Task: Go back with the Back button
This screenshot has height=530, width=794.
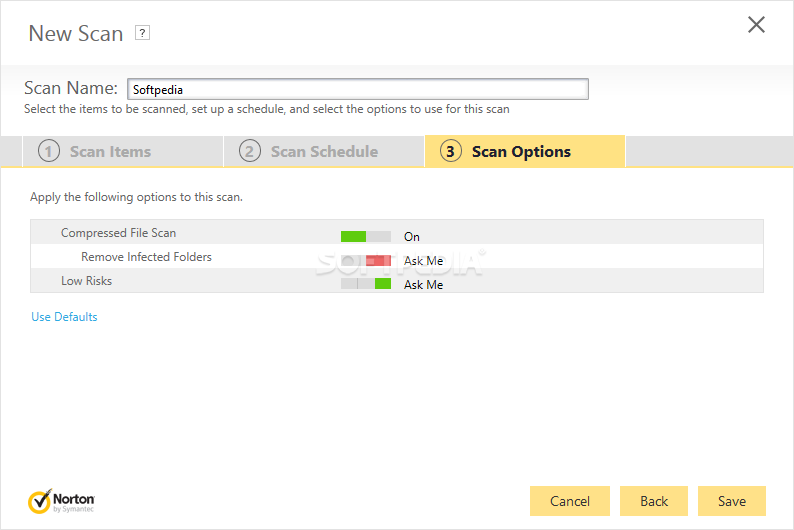Action: [654, 501]
